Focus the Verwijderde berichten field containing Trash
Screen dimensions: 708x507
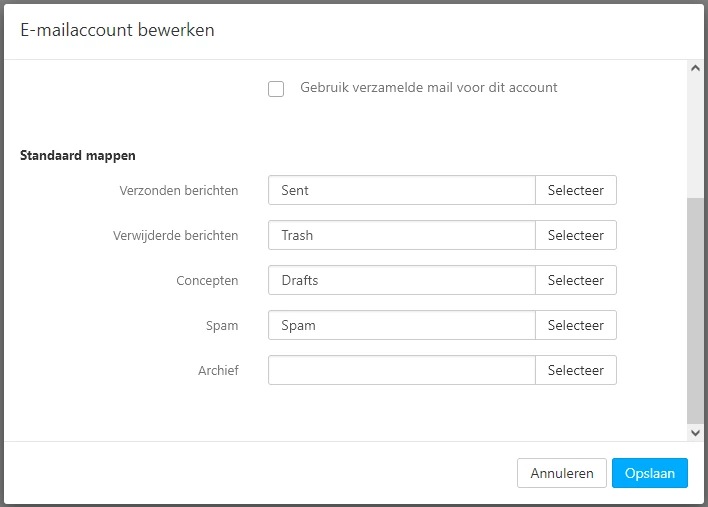[x=402, y=235]
